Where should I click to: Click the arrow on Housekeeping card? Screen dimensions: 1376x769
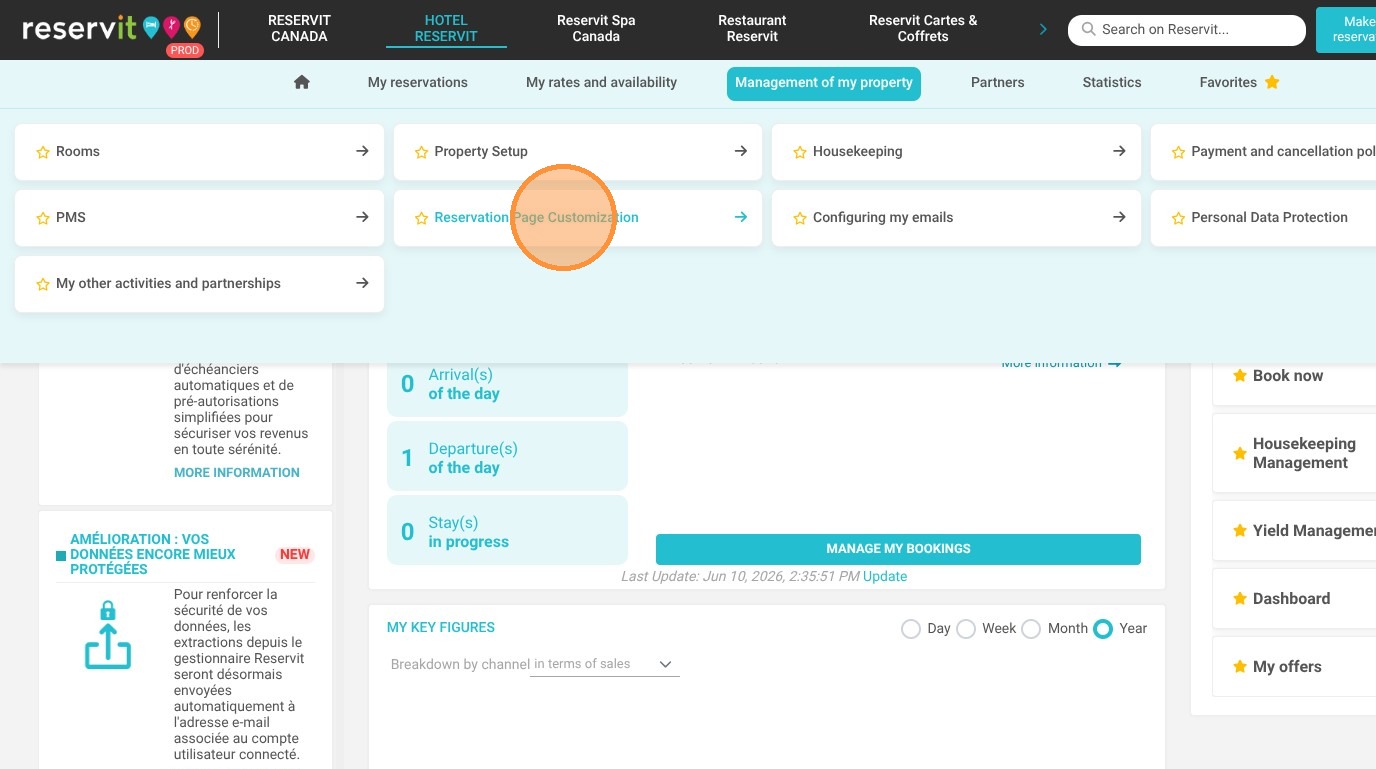click(x=1119, y=151)
